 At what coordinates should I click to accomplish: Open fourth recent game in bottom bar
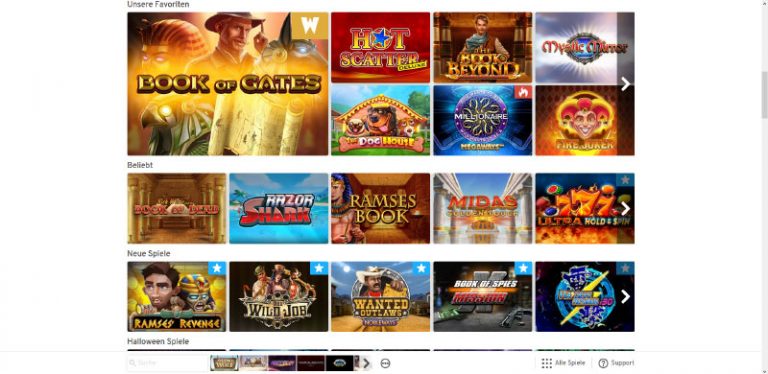(x=311, y=363)
